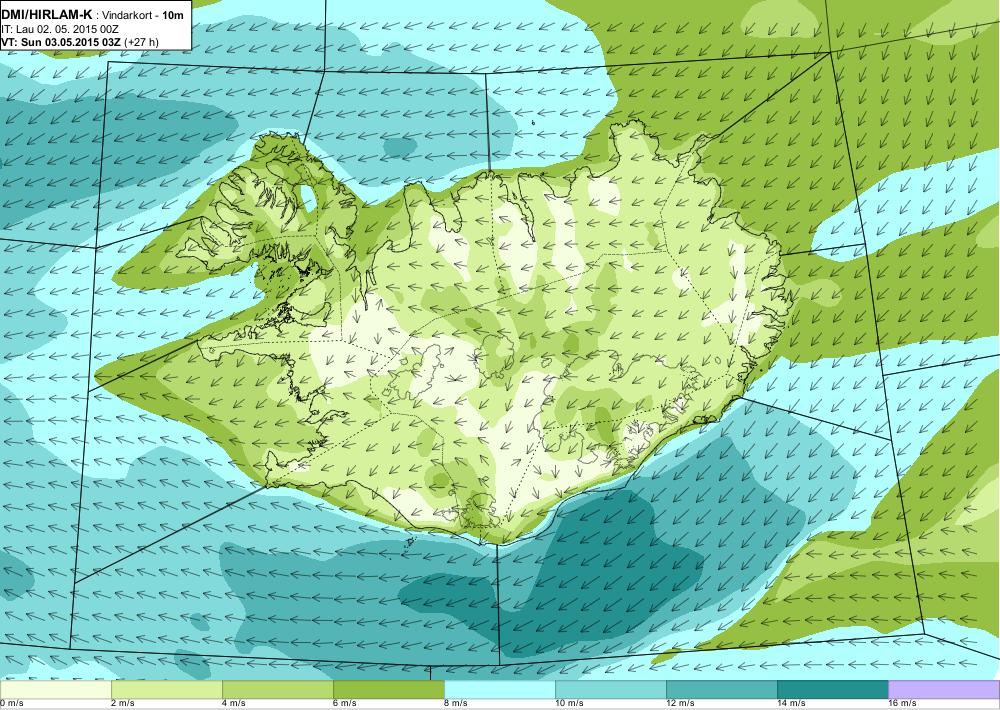Click the 'VT: Sun 03.05.2015 03Z' line
This screenshot has width=1000, height=710.
pos(61,42)
